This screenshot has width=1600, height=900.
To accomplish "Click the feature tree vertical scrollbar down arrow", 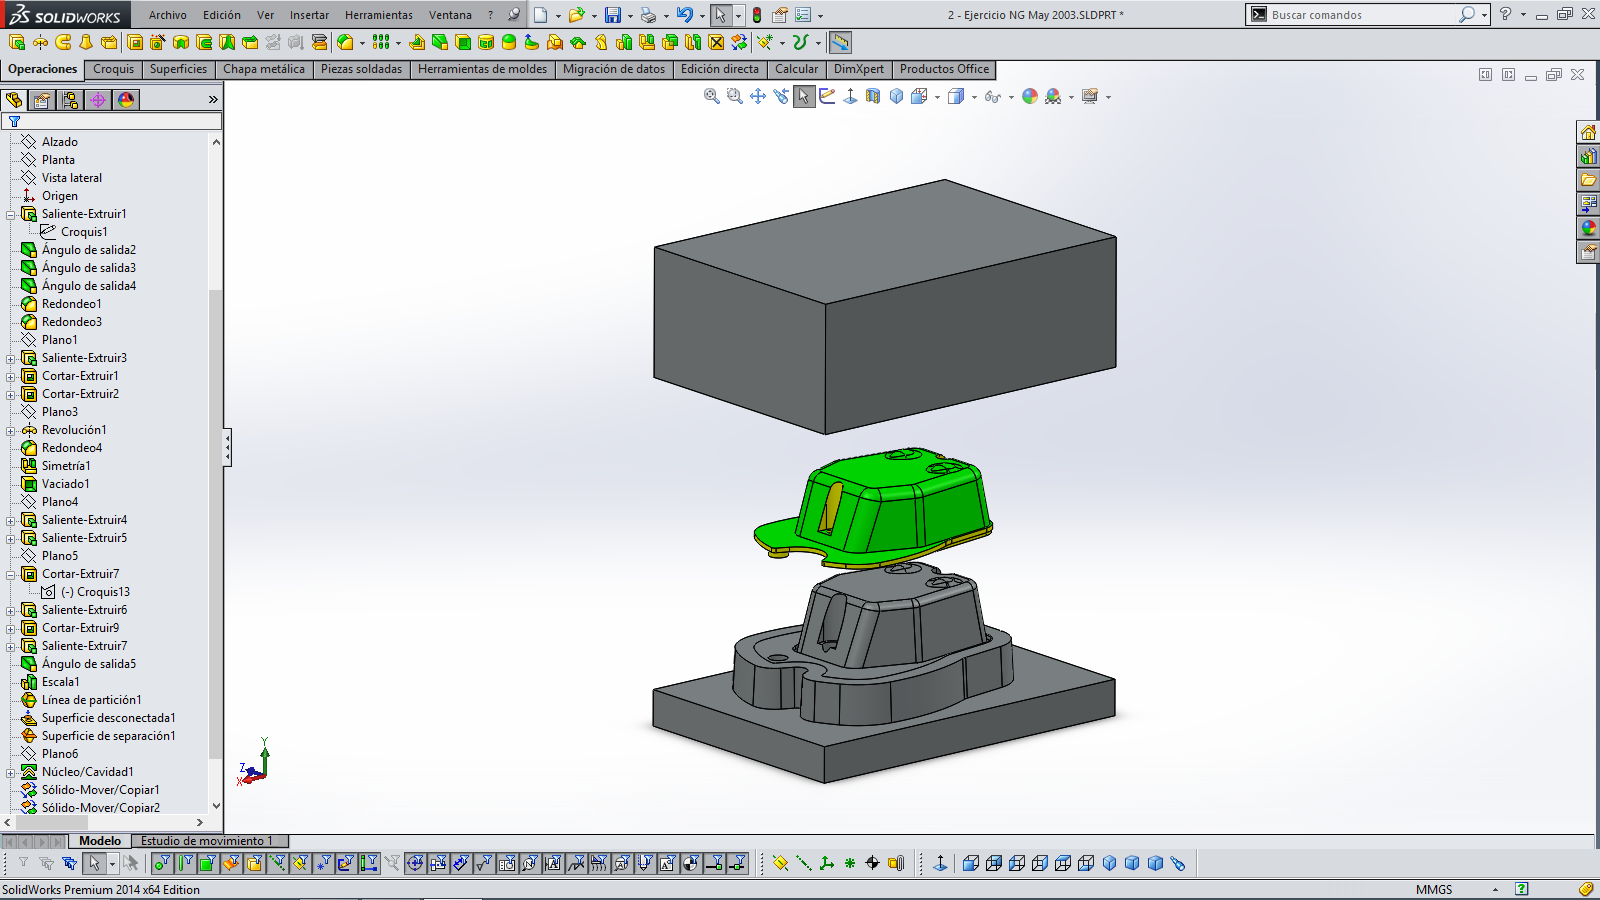I will click(216, 806).
